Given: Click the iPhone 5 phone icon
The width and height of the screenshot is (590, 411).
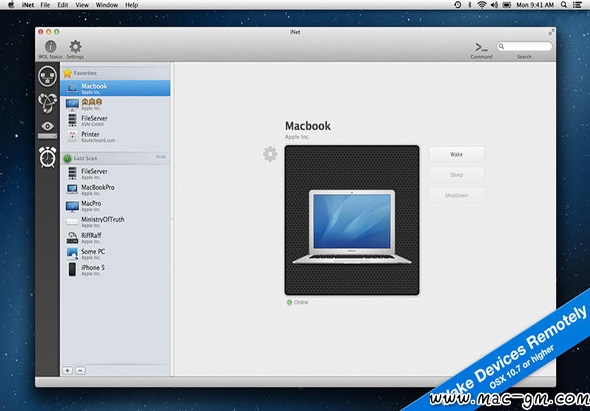Looking at the screenshot, I should (x=72, y=269).
